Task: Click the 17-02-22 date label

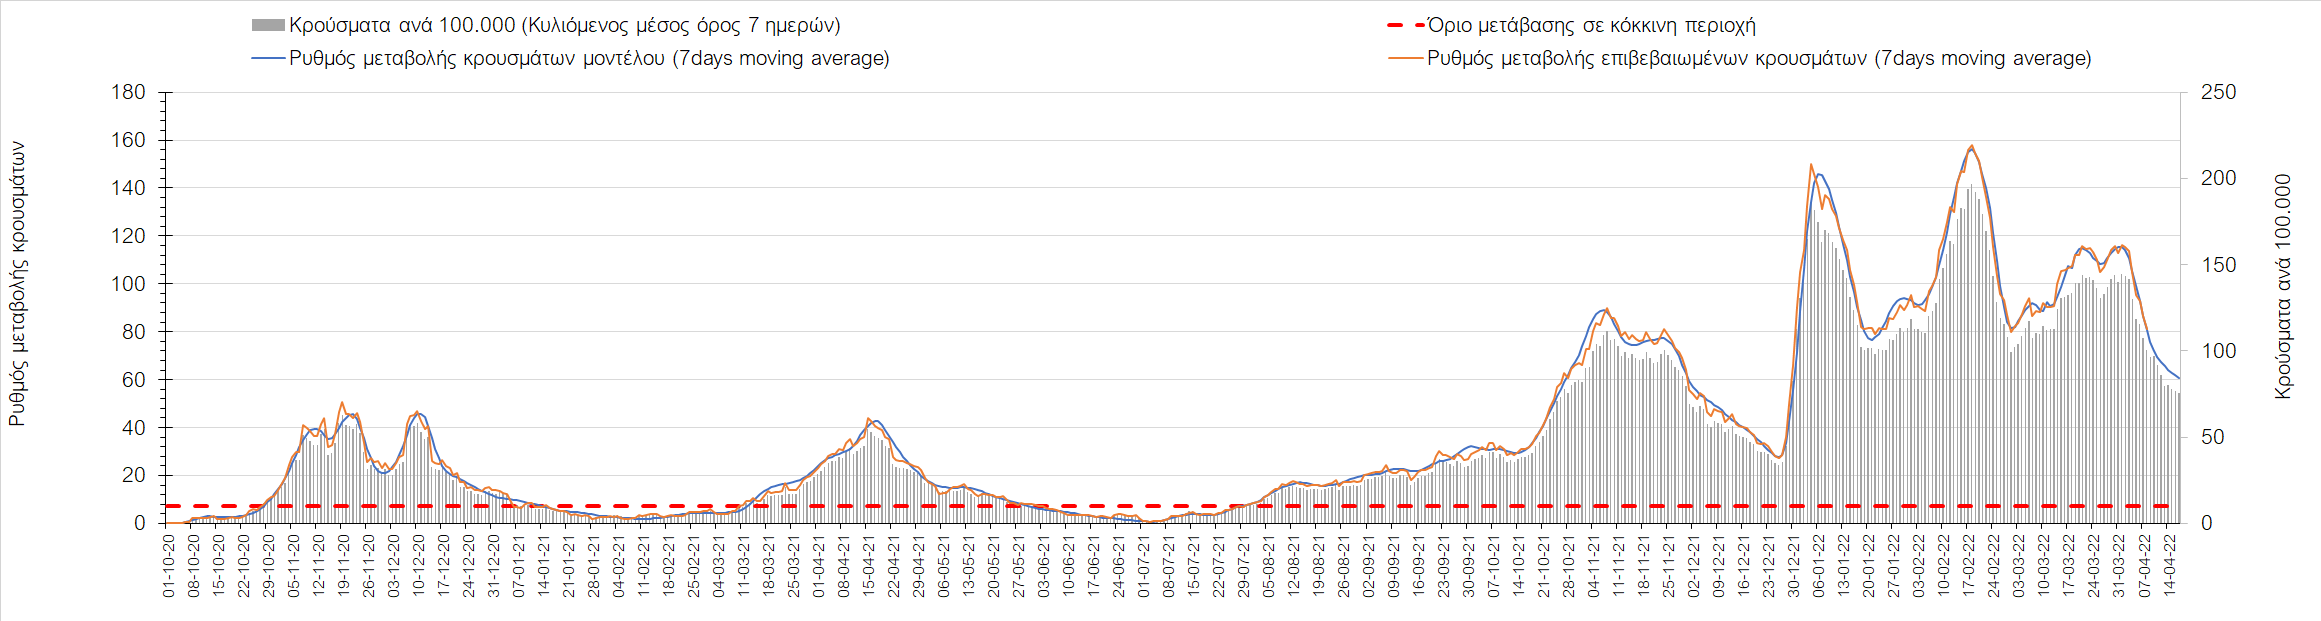Action: [x=1969, y=566]
